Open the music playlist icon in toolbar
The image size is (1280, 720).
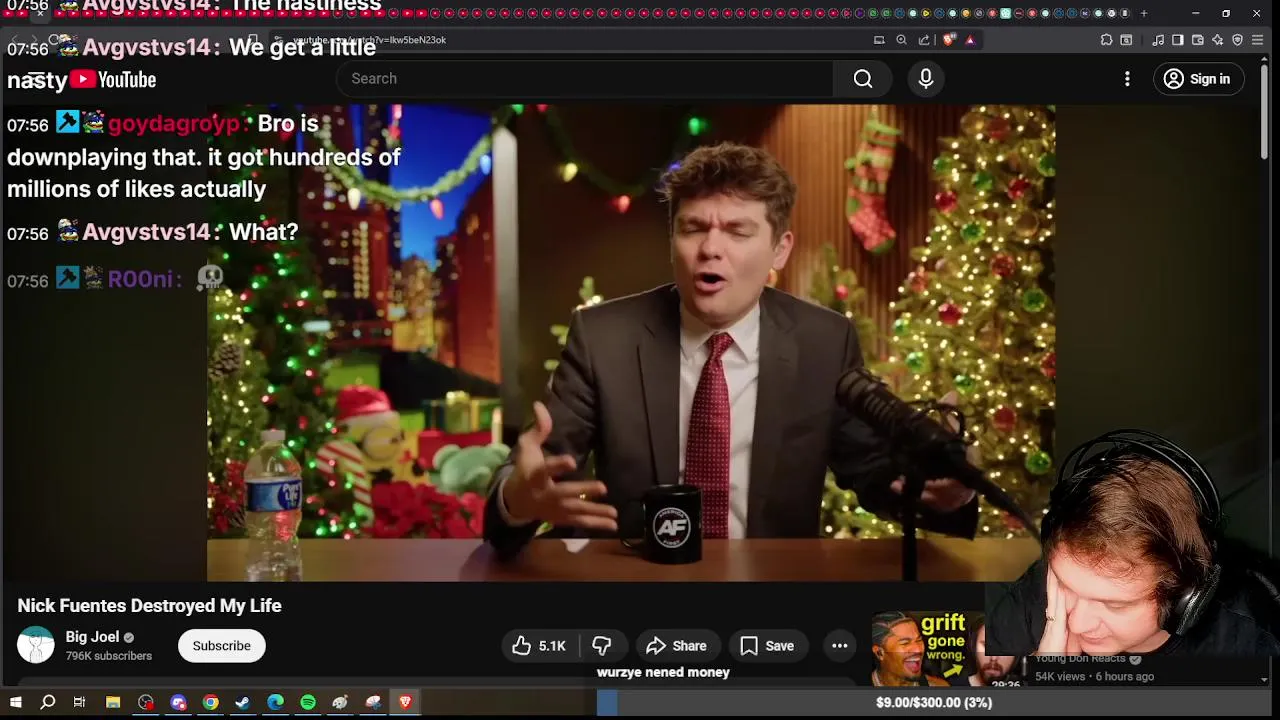click(1158, 40)
